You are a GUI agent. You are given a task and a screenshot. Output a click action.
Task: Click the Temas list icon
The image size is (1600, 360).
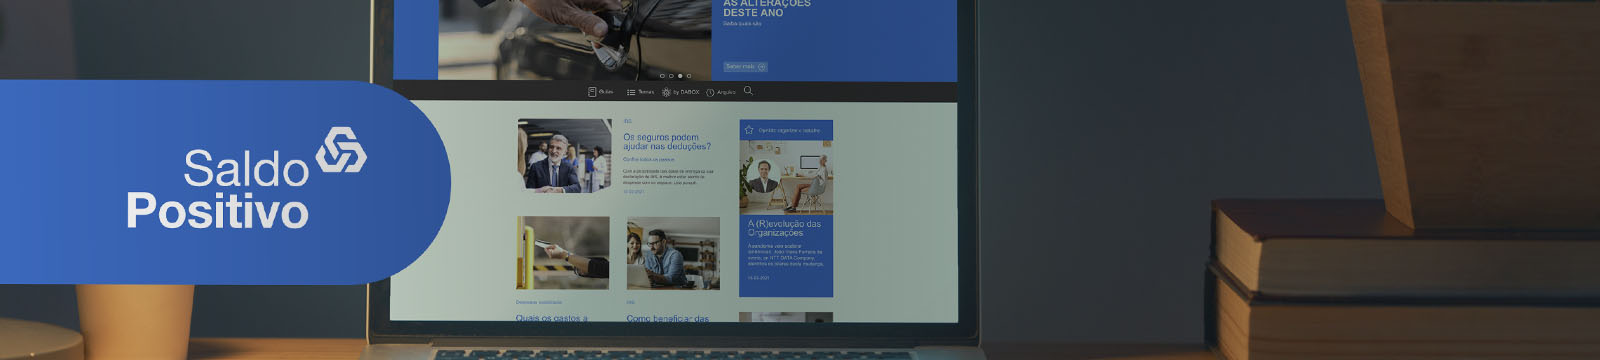[x=631, y=92]
